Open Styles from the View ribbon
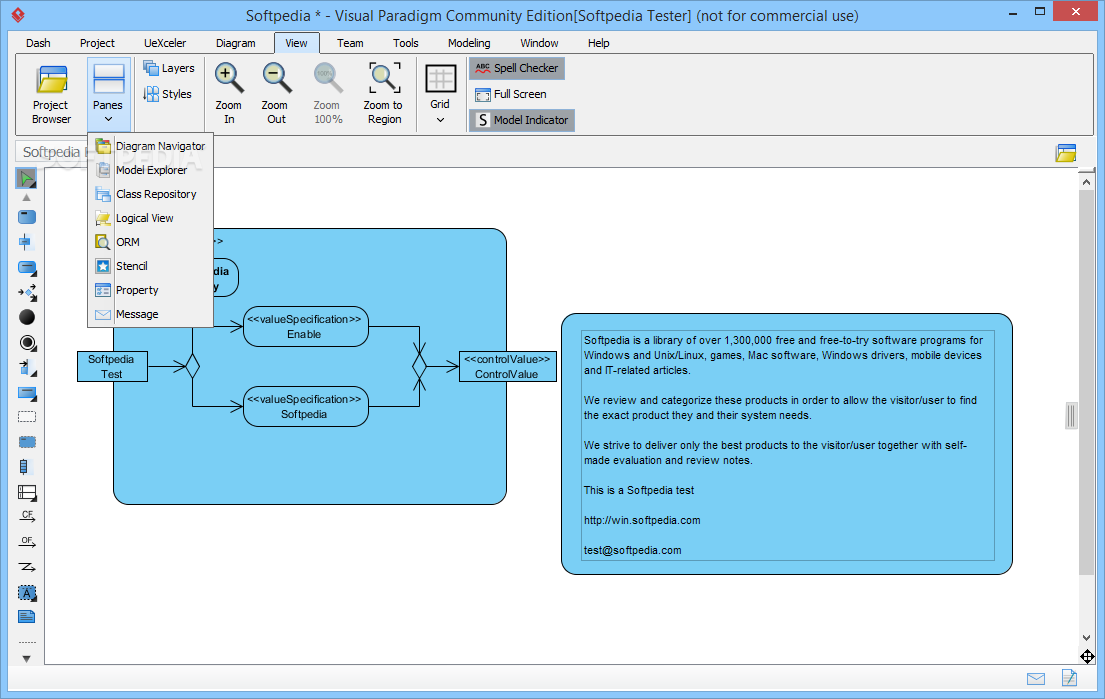 168,94
